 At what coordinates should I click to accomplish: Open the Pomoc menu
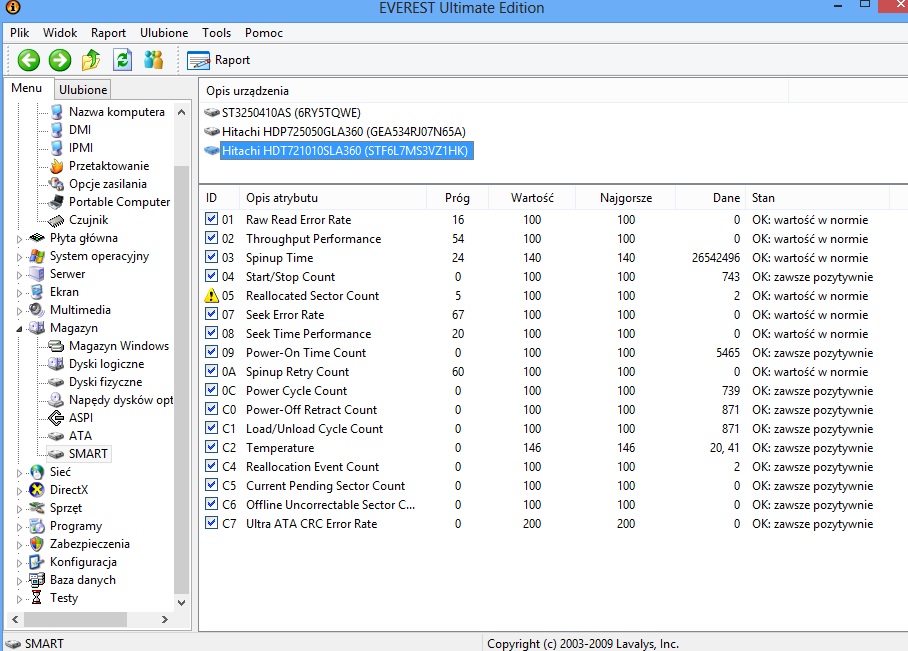[x=263, y=33]
